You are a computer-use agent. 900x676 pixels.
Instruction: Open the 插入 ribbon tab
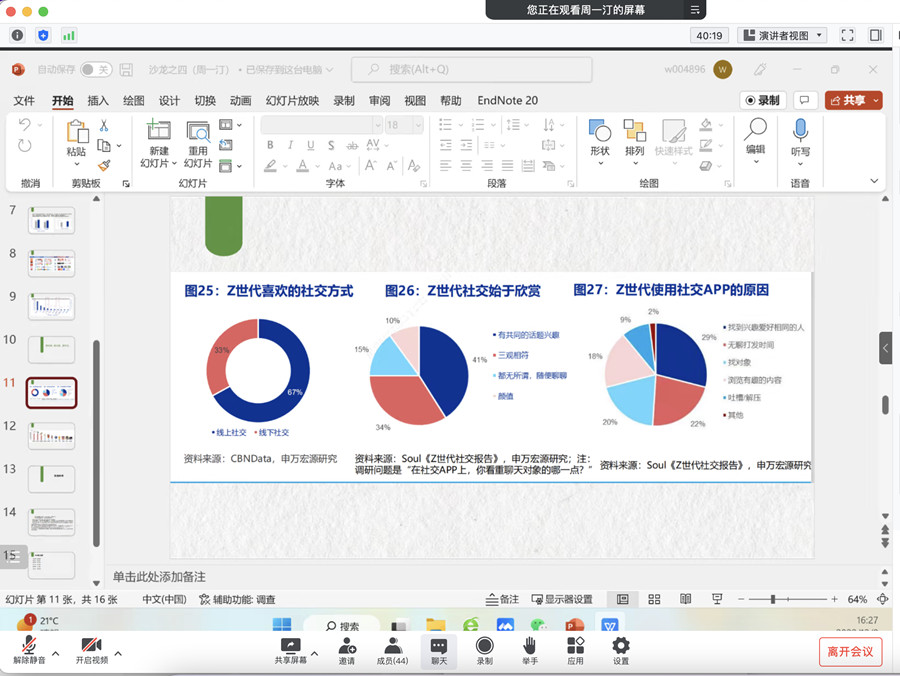pos(98,101)
